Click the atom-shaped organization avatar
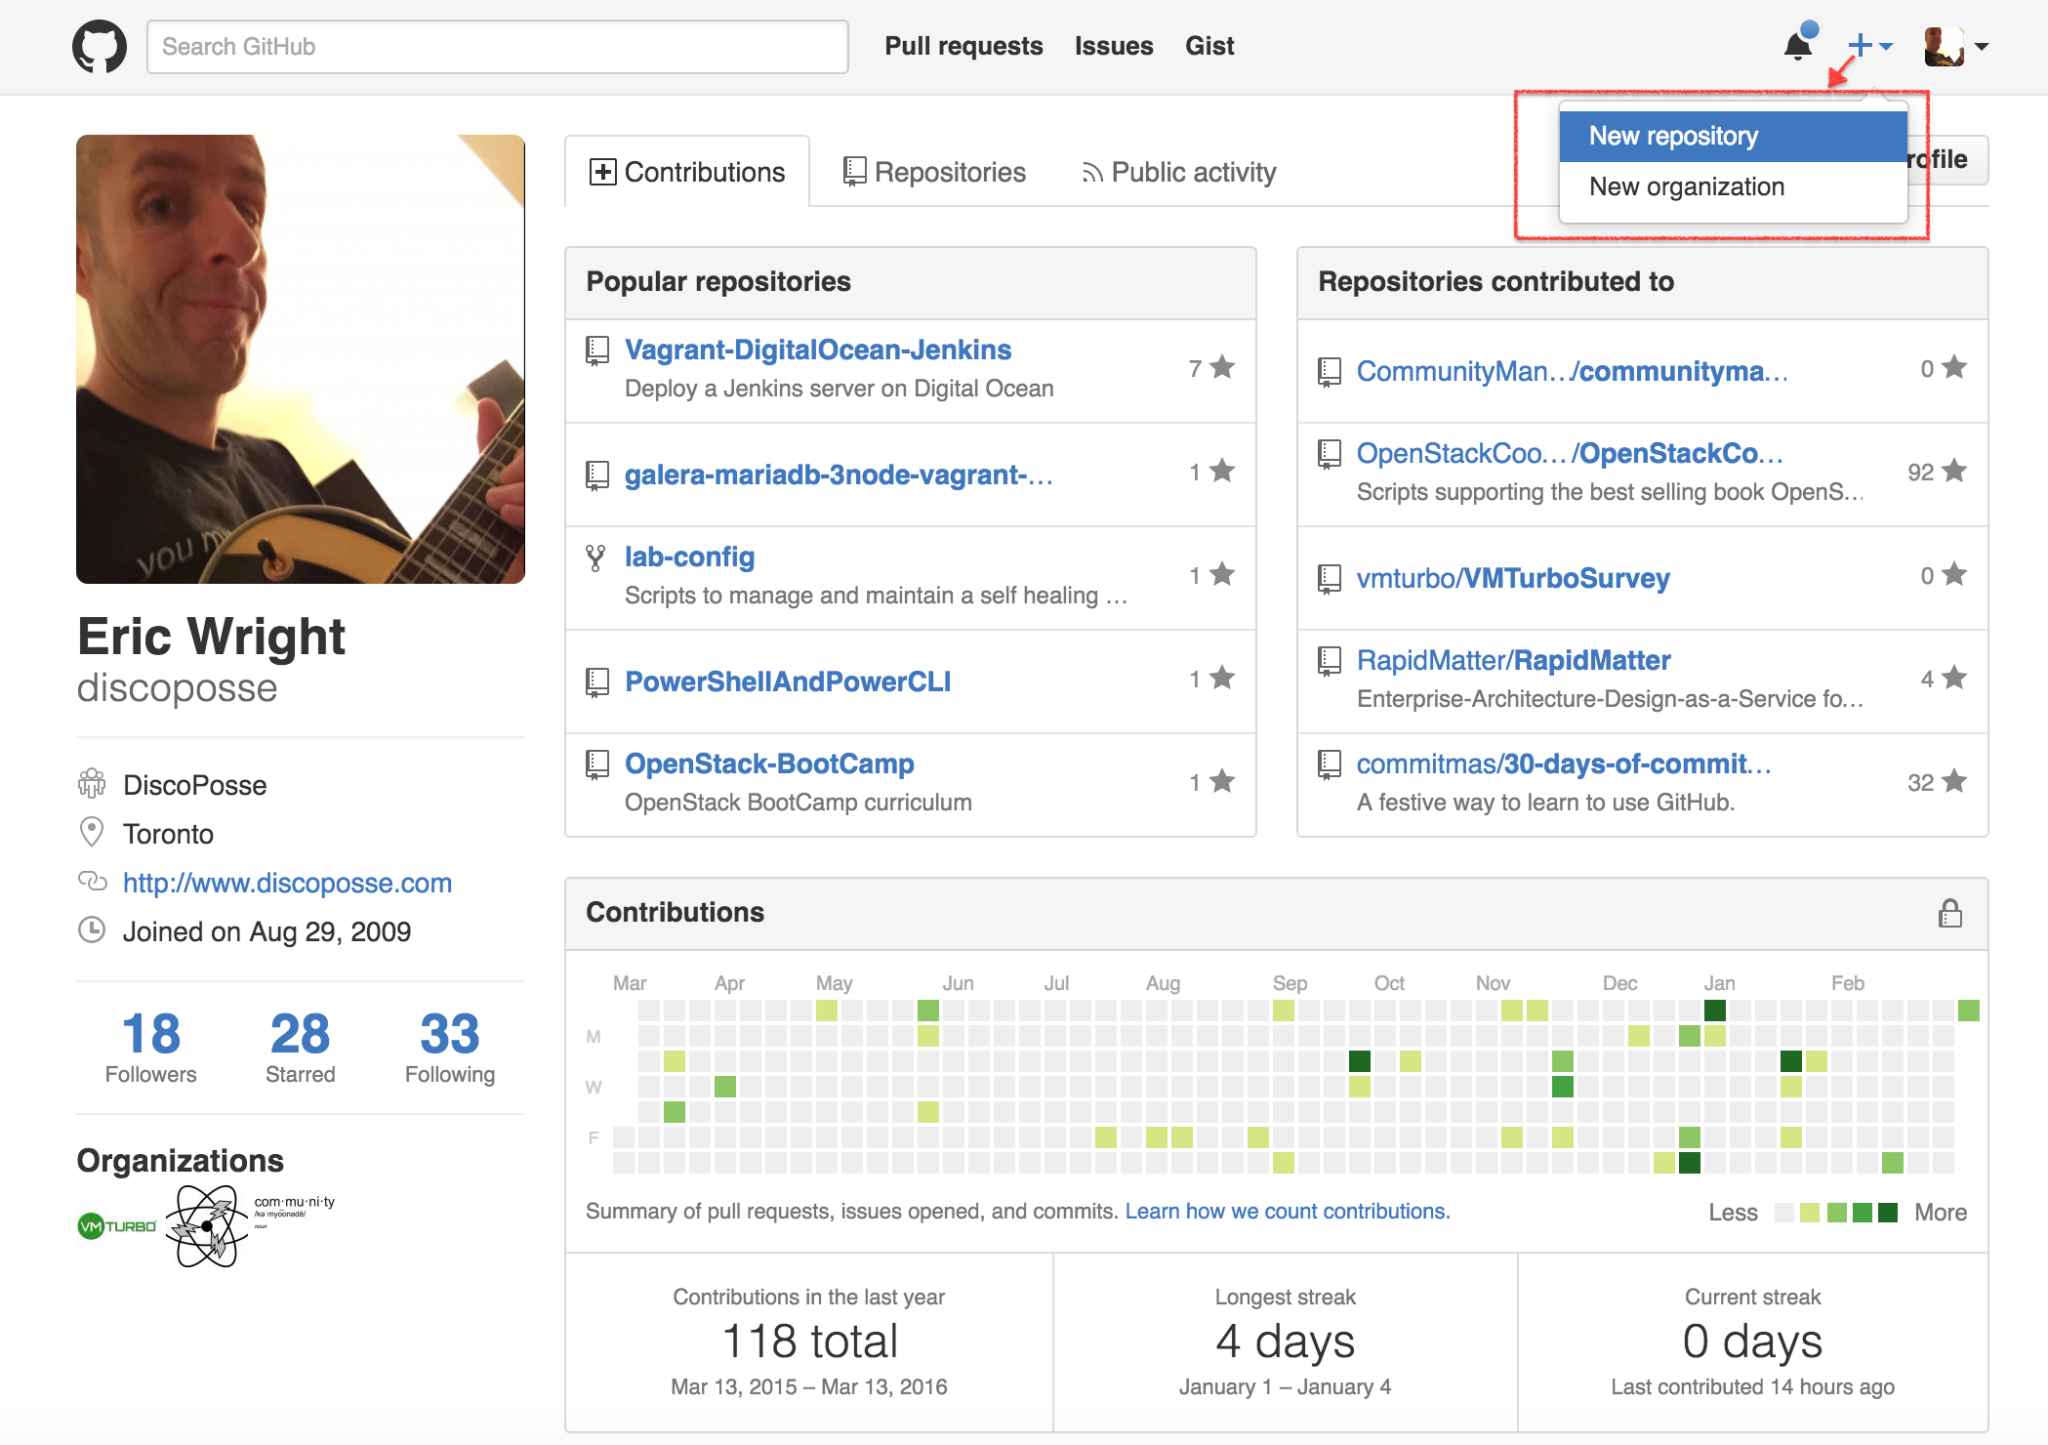The image size is (2048, 1445). [207, 1226]
